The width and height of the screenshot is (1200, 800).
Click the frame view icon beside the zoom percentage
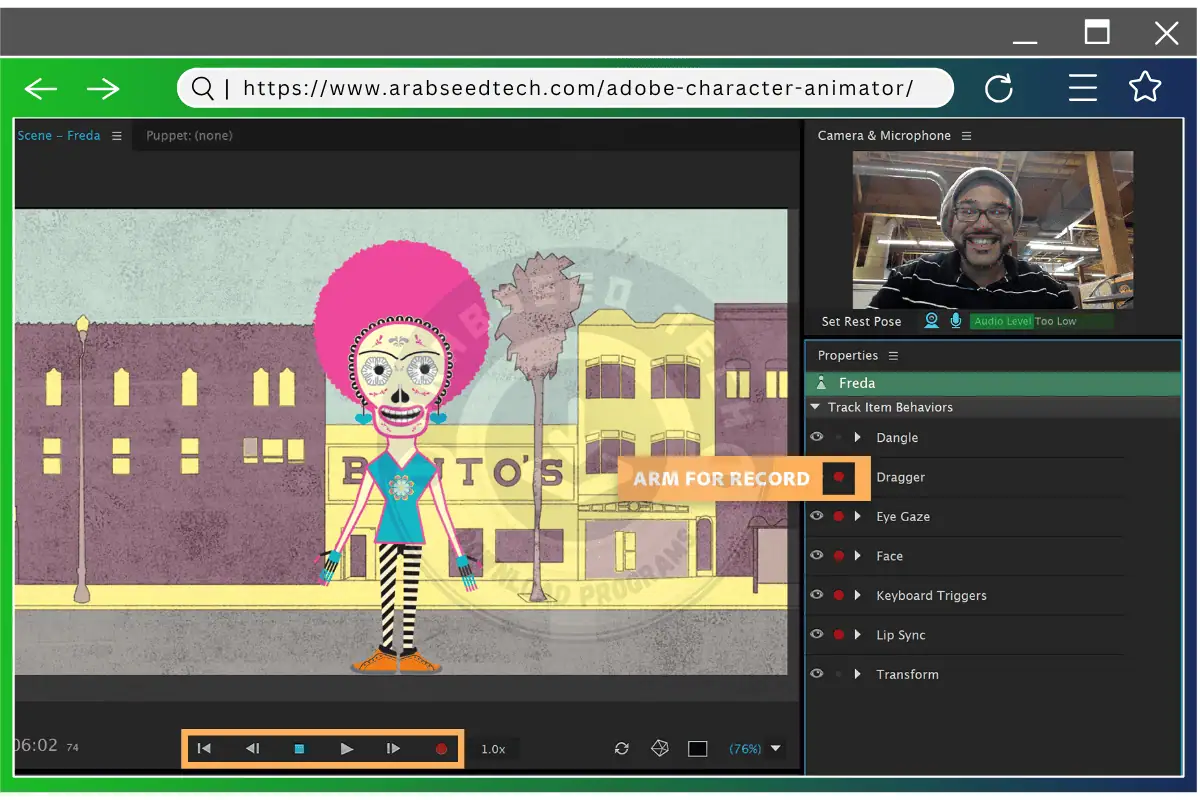tap(697, 747)
